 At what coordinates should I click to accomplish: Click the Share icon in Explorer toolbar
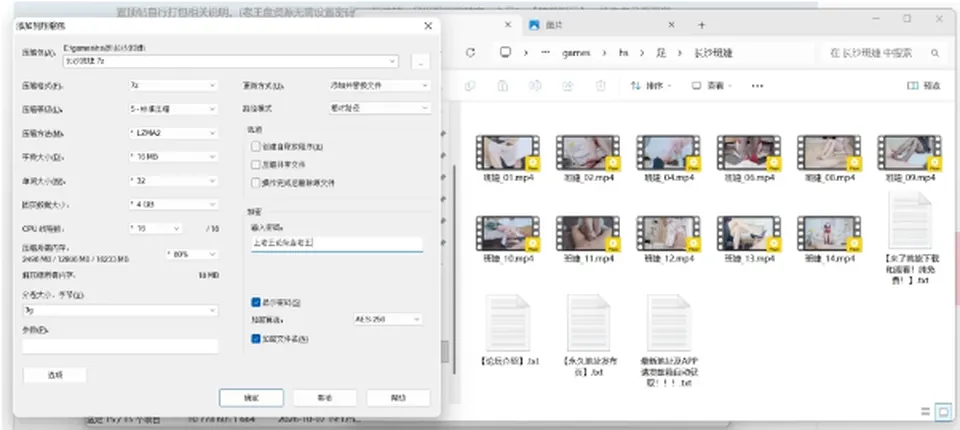click(568, 86)
